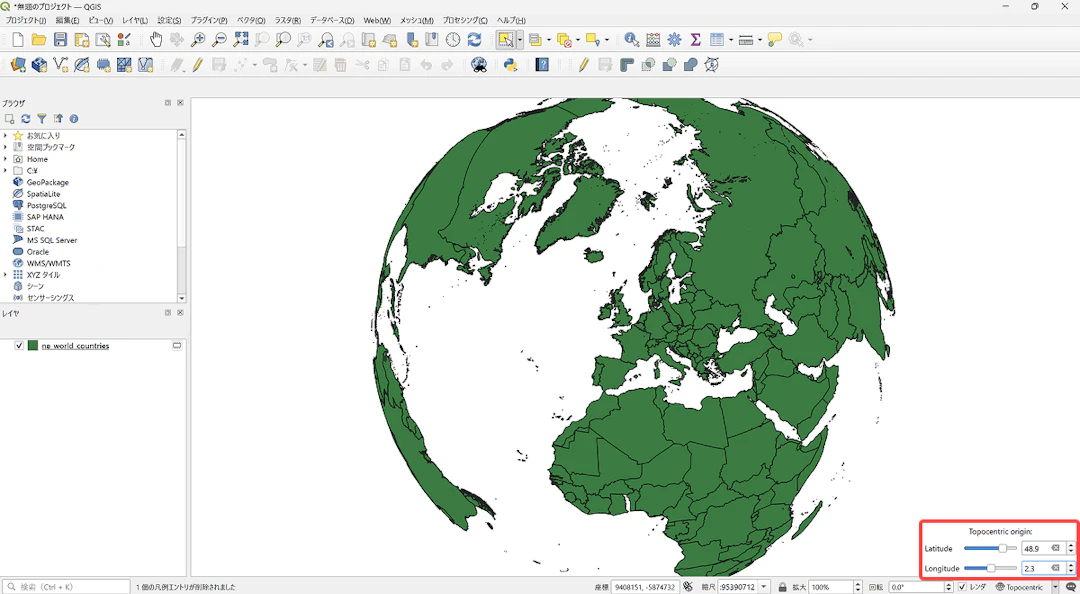
Task: Create a new project with the blank page icon
Action: pyautogui.click(x=19, y=40)
